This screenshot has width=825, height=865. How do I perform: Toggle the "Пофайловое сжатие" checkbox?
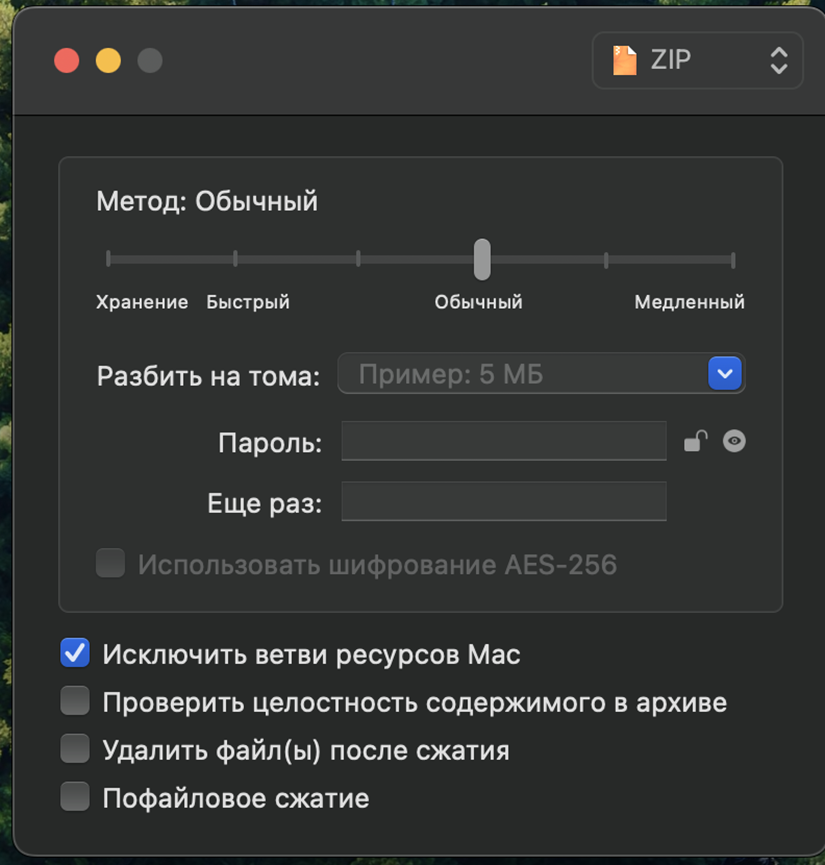click(x=74, y=797)
